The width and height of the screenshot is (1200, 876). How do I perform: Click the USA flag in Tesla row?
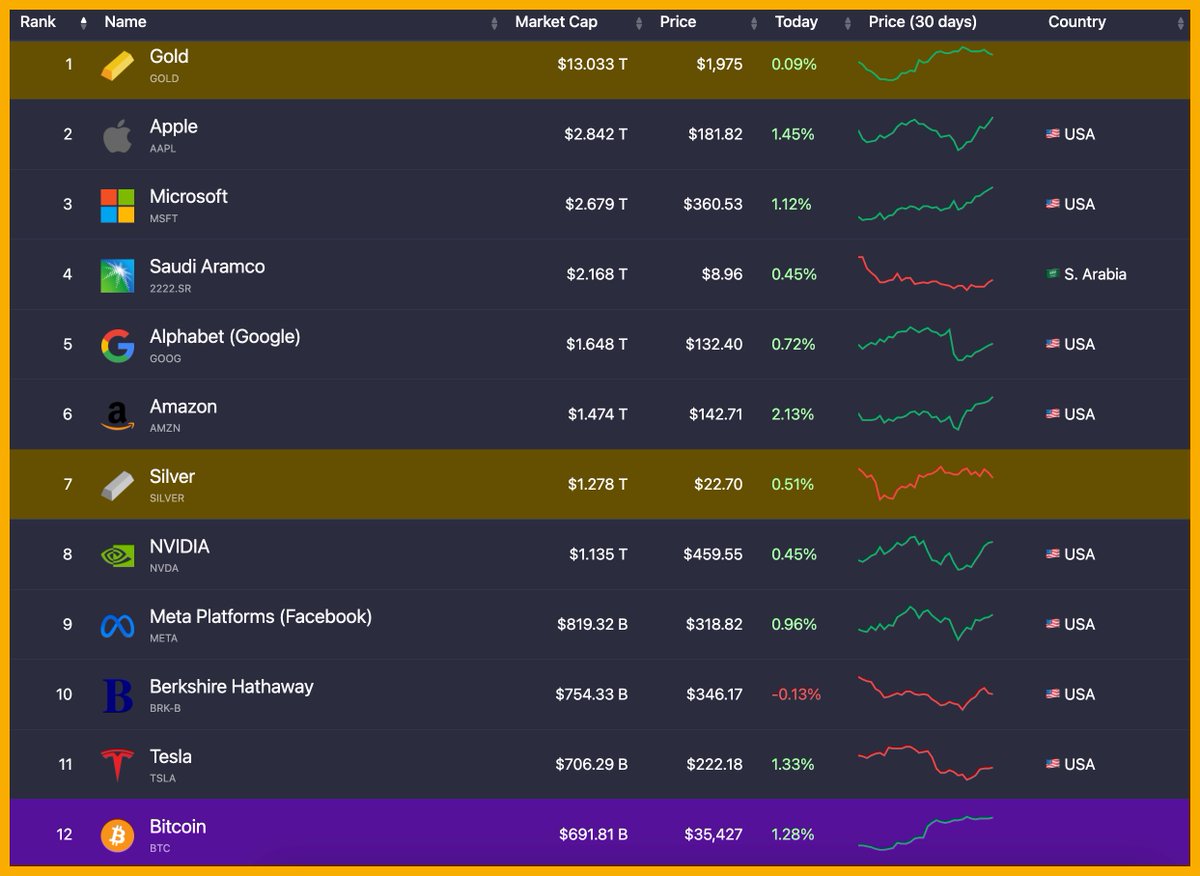pyautogui.click(x=1053, y=764)
